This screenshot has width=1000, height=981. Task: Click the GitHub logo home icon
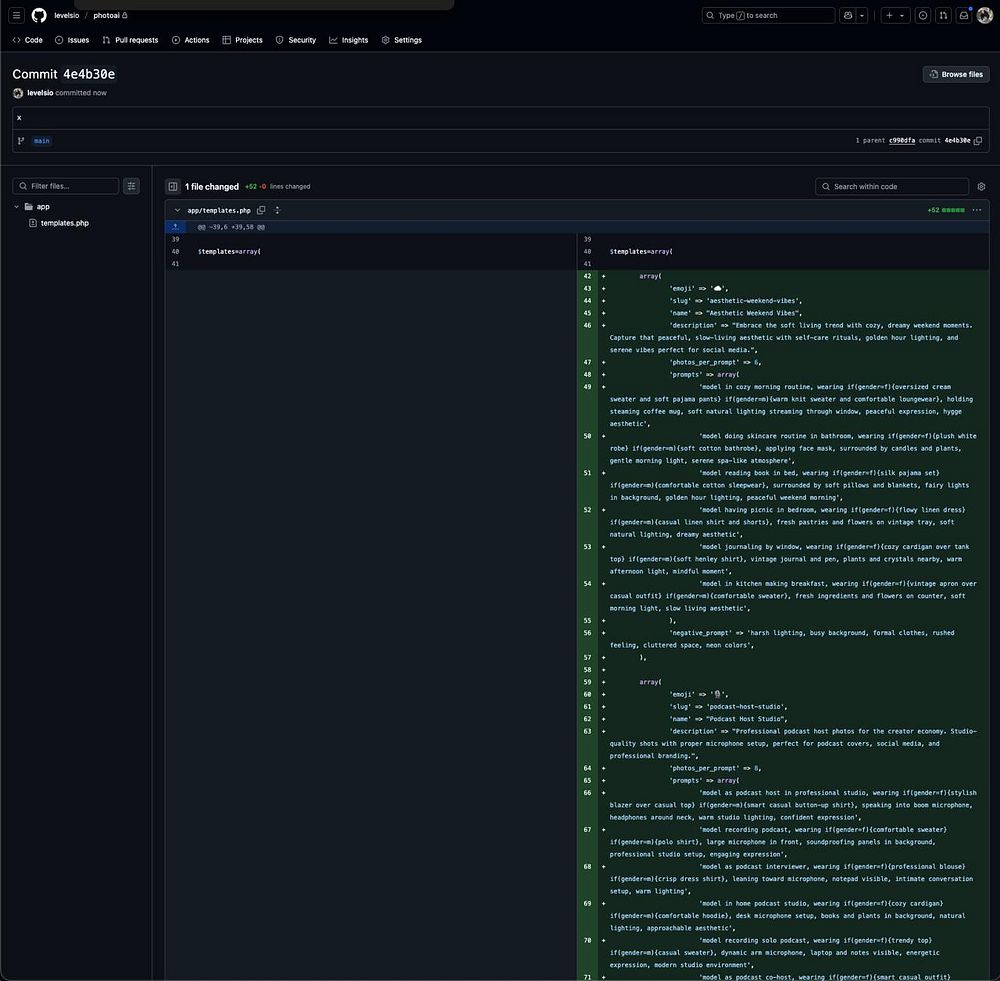(x=39, y=16)
